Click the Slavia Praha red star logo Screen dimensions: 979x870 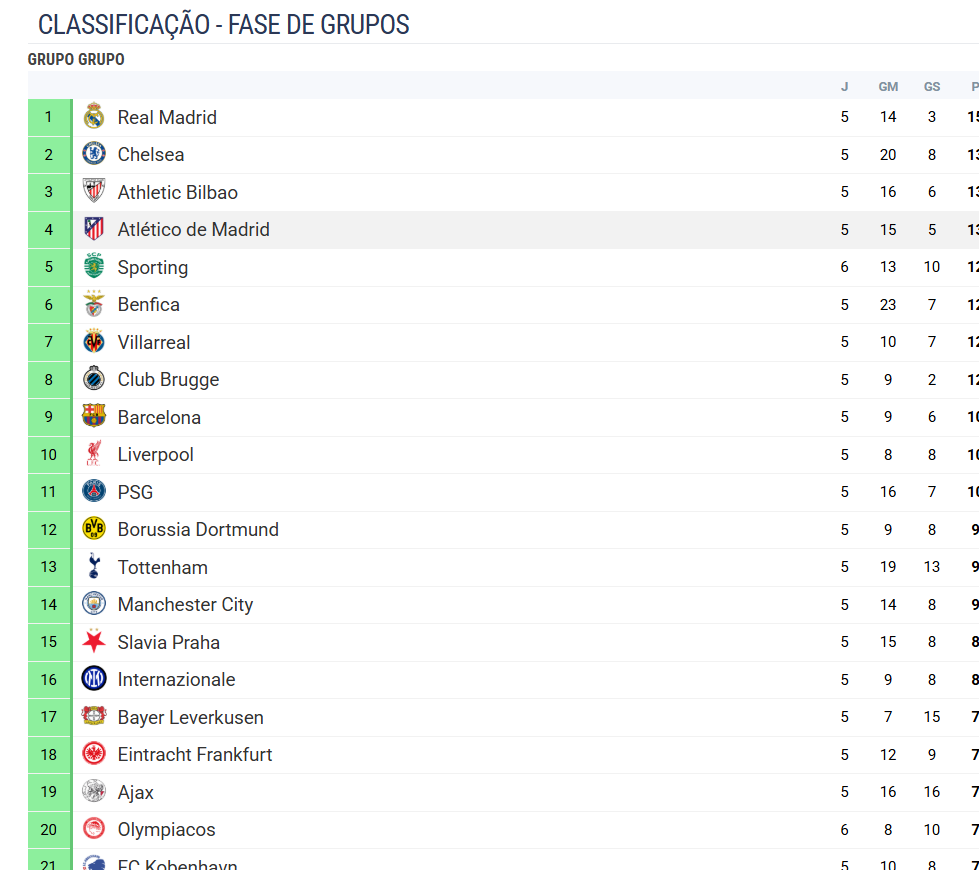coord(94,642)
